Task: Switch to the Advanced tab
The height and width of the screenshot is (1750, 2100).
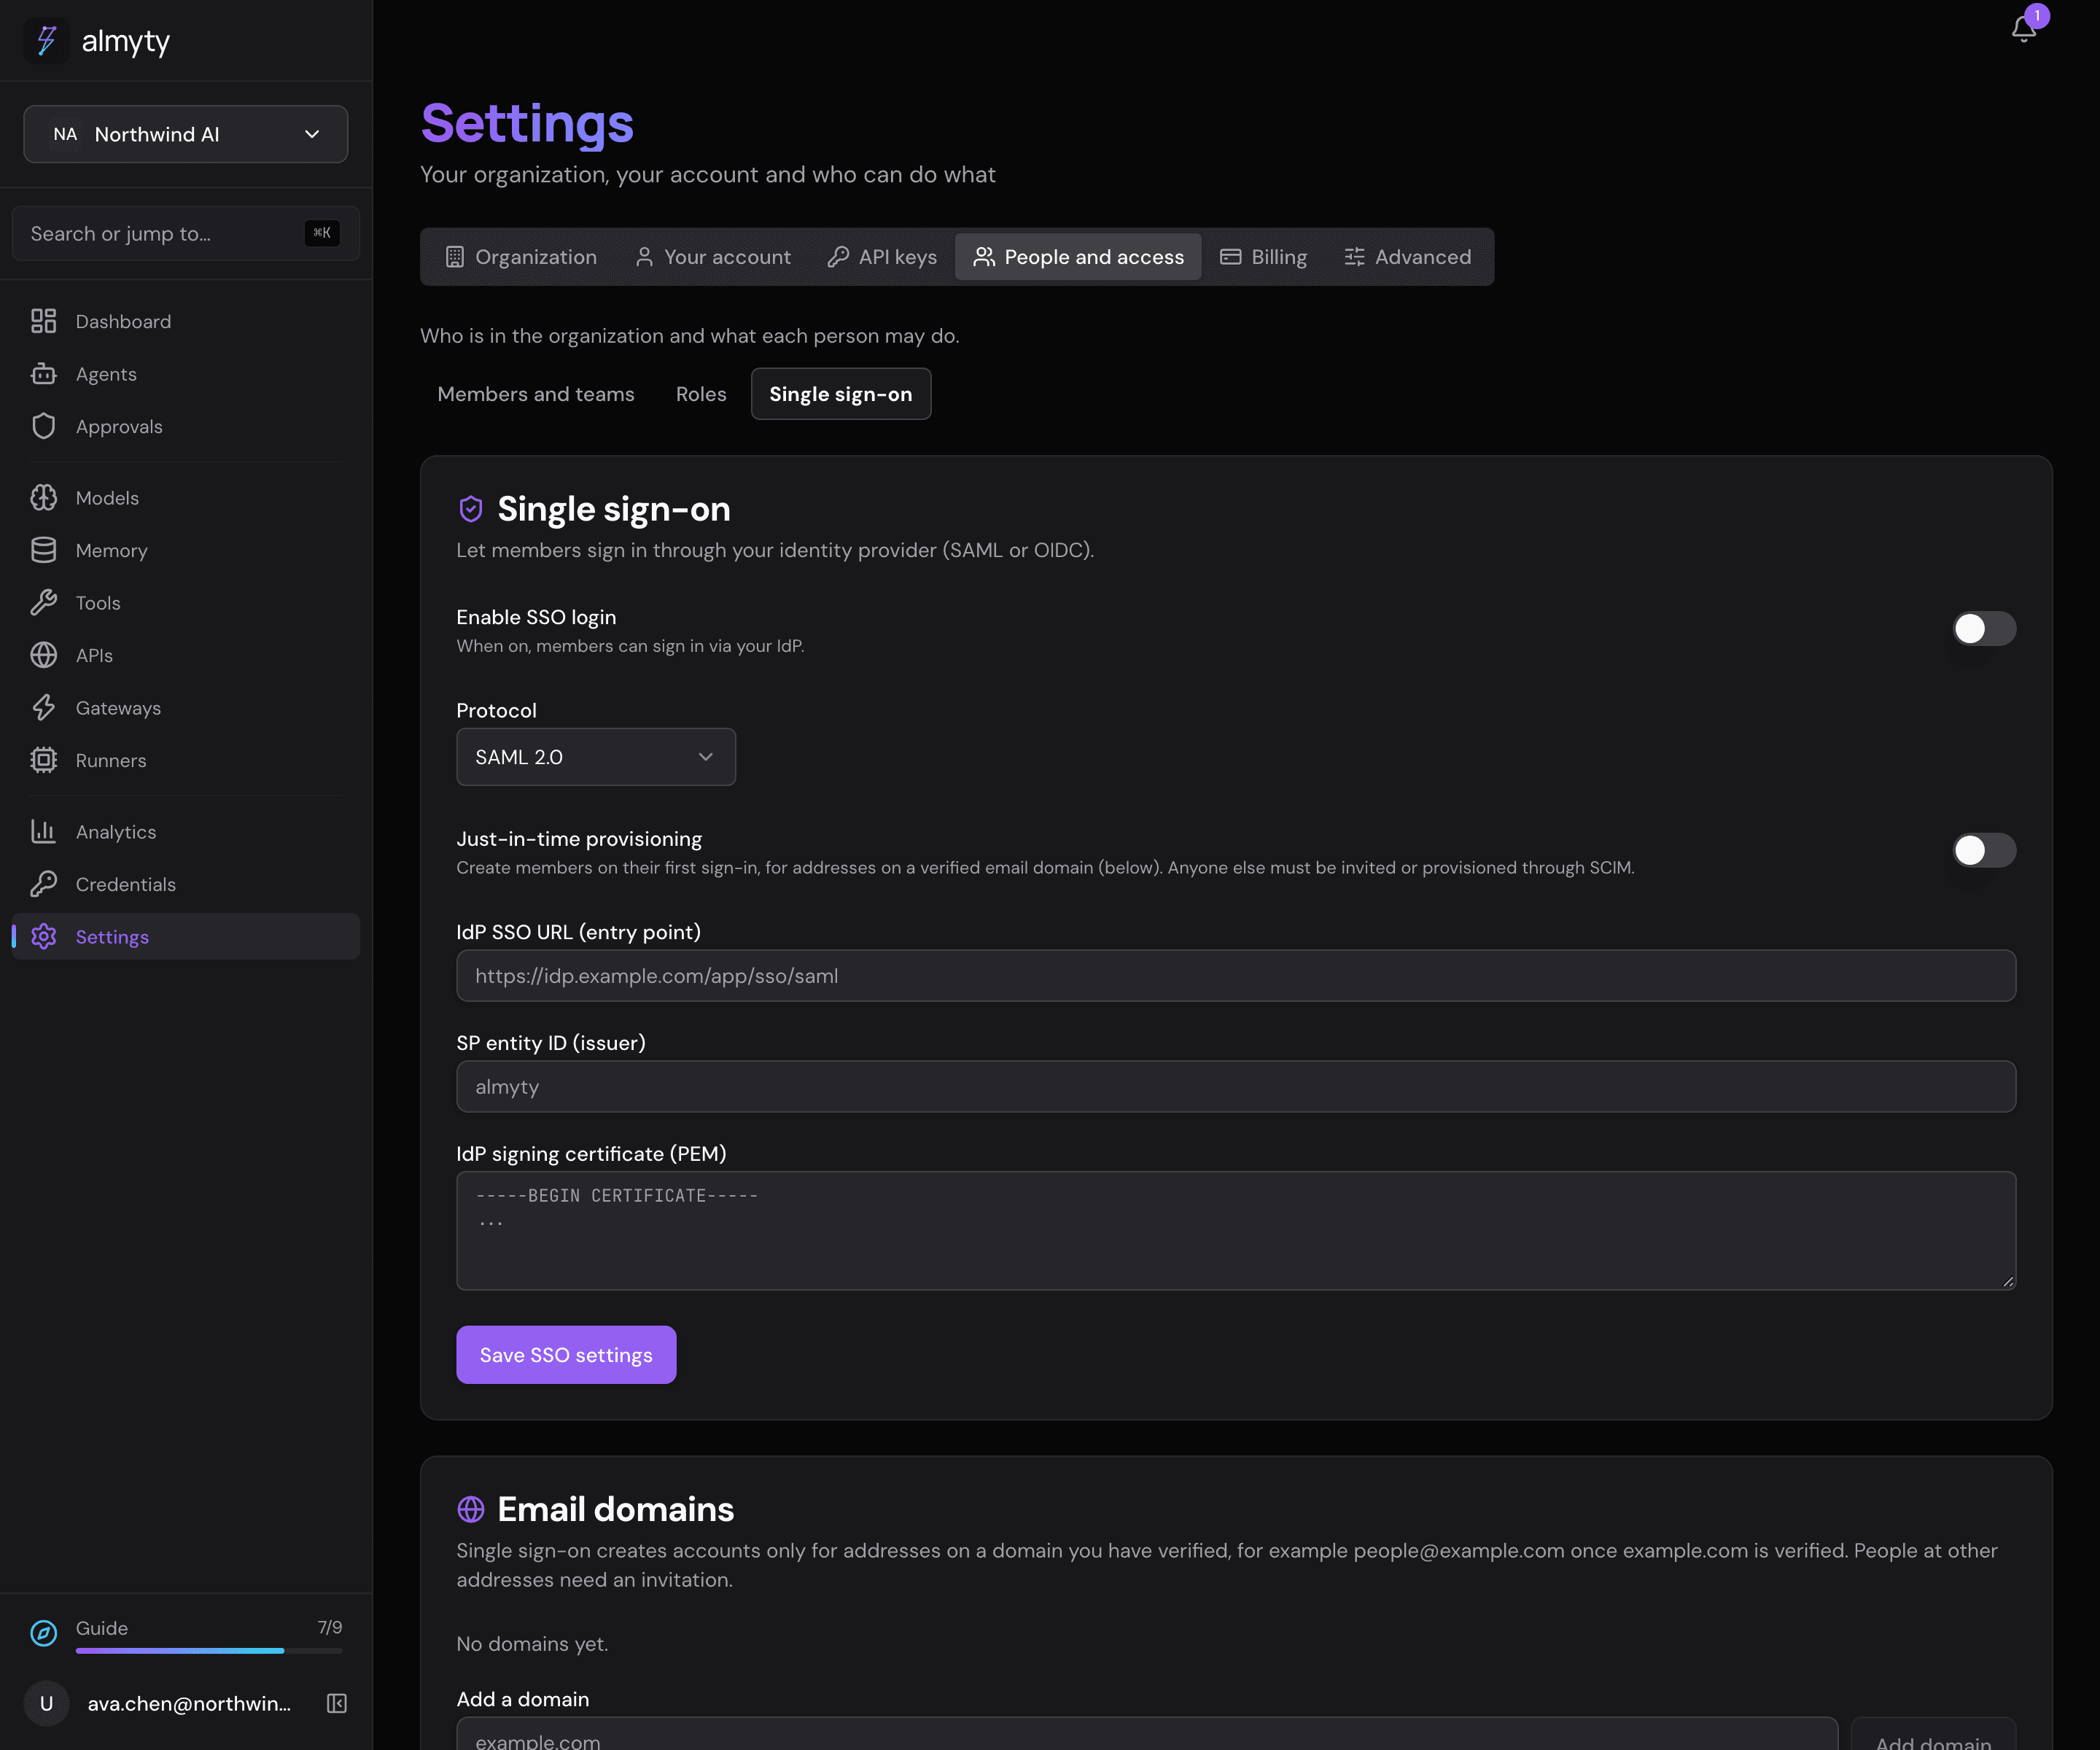Action: [1407, 257]
